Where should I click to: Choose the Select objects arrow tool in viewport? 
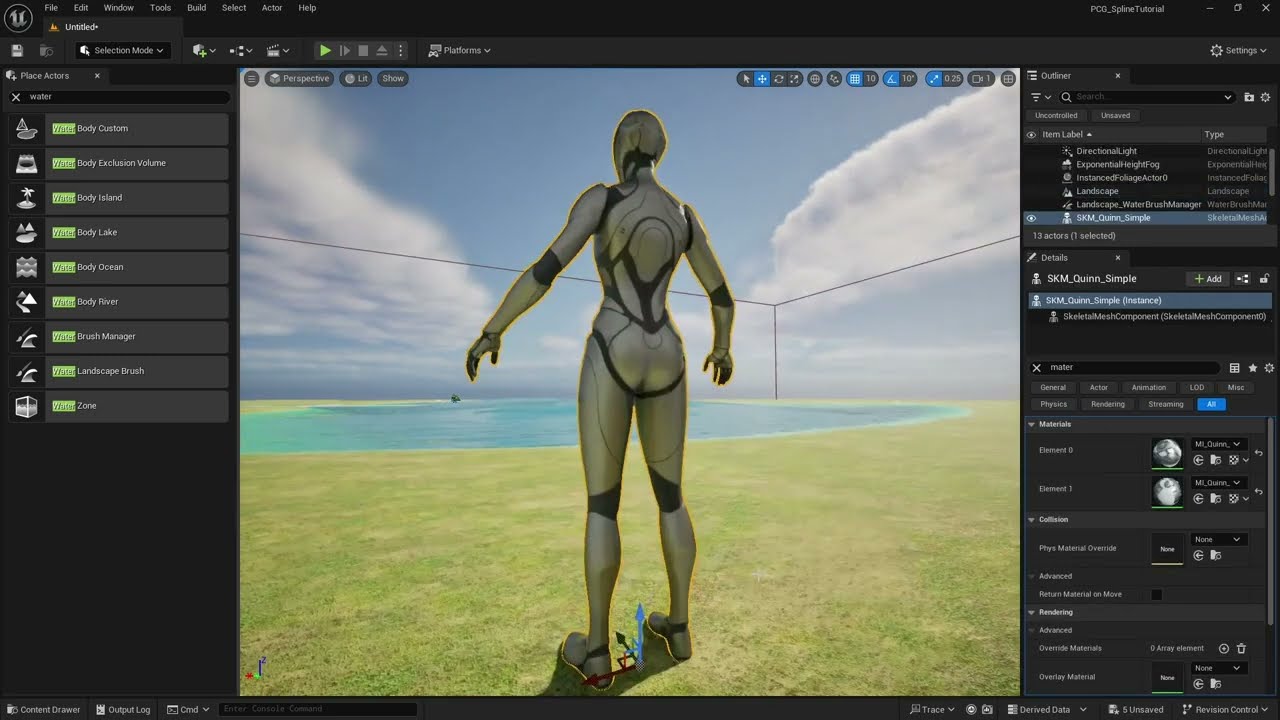[x=746, y=78]
